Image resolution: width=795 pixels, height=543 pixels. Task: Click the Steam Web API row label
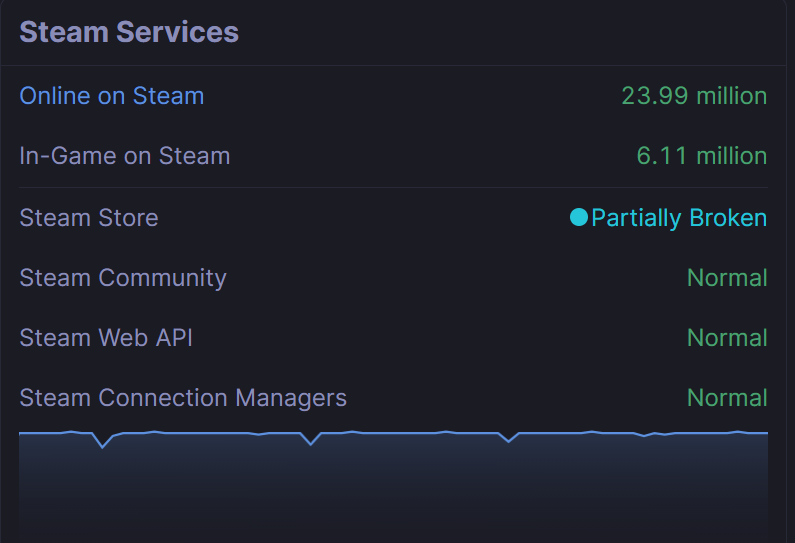(x=106, y=338)
